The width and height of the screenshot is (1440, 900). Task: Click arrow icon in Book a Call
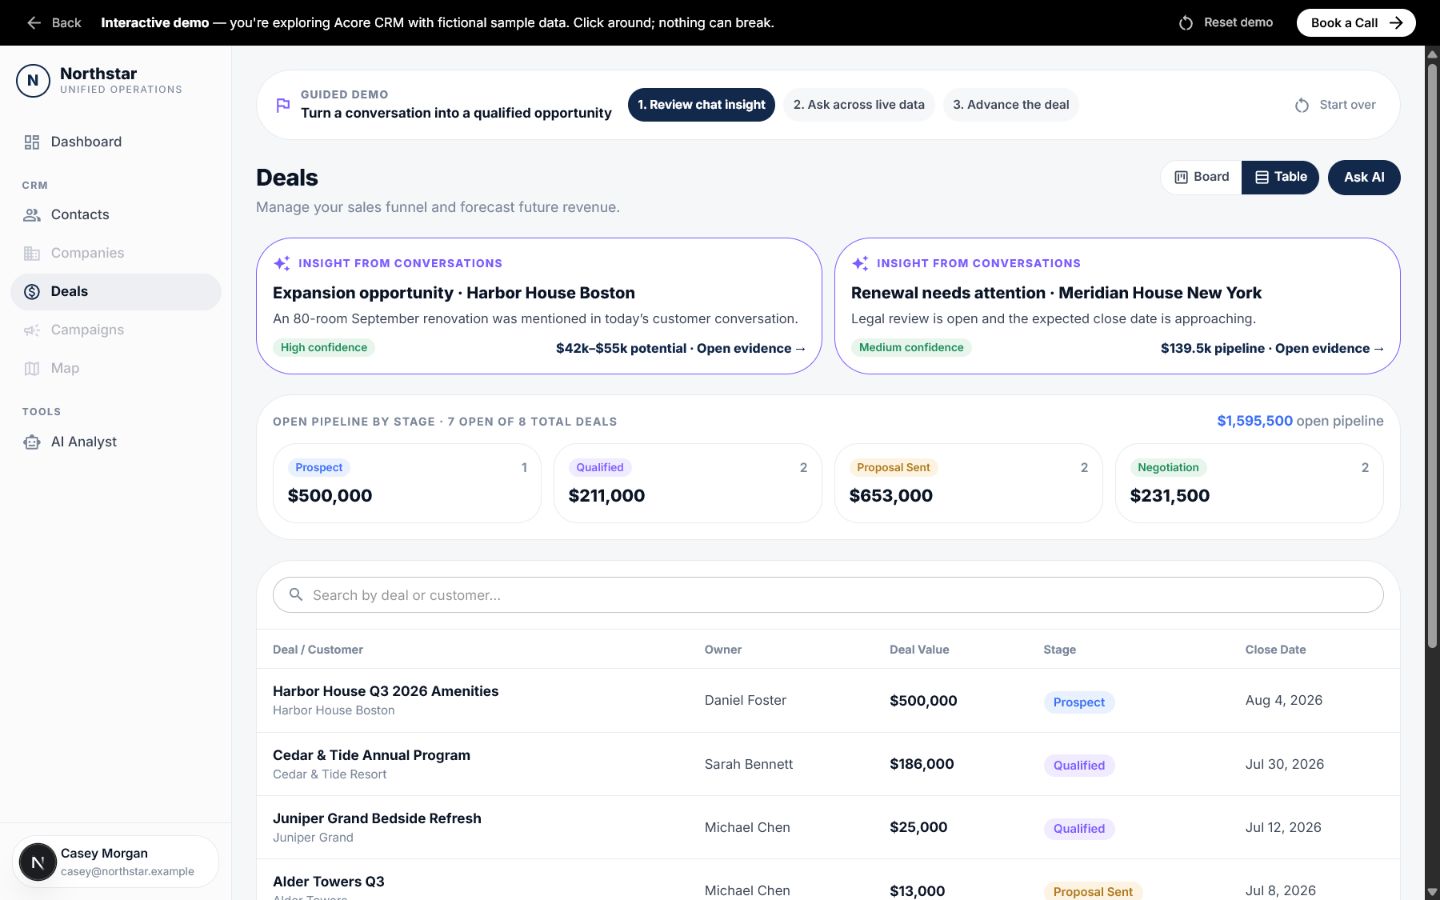(1396, 22)
